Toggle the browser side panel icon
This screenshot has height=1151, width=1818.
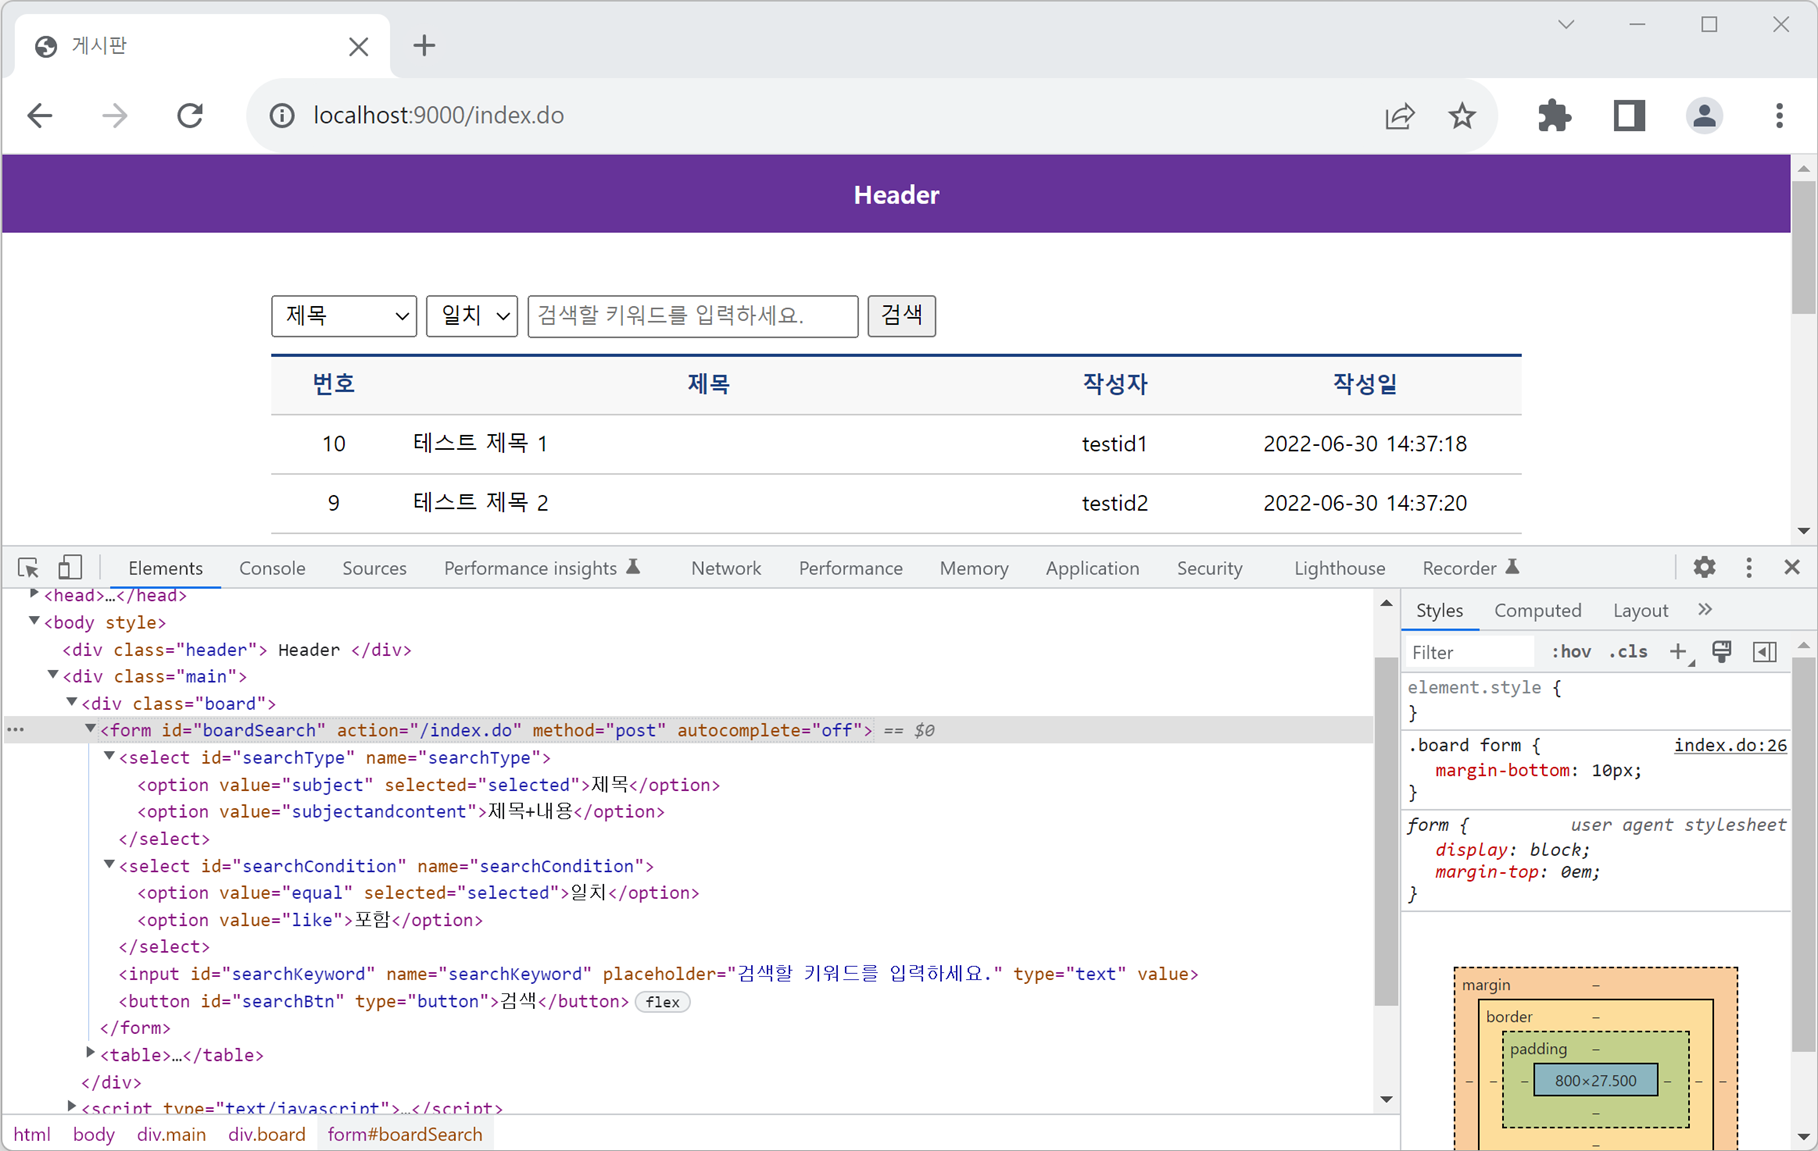pyautogui.click(x=1629, y=116)
